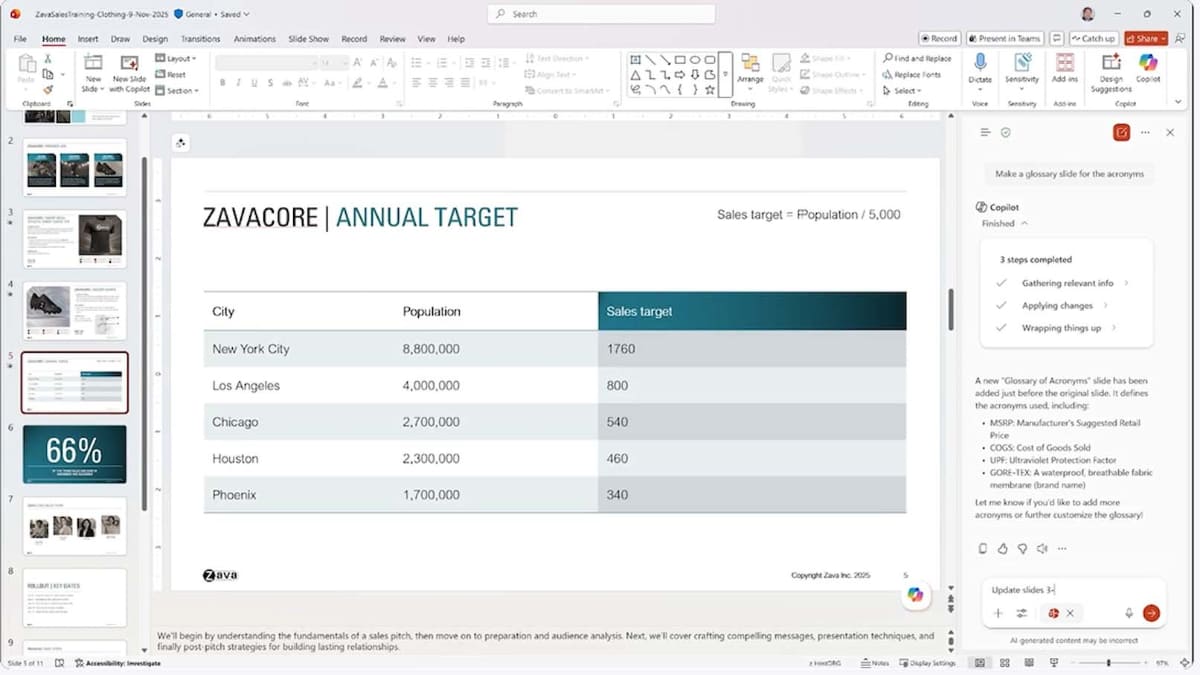
Task: Click Present in Teams button
Action: [x=1005, y=38]
